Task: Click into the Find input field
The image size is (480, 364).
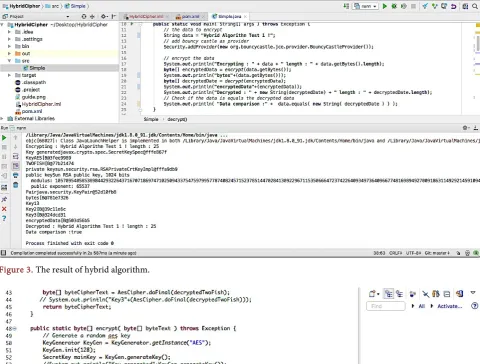Action: [386, 306]
